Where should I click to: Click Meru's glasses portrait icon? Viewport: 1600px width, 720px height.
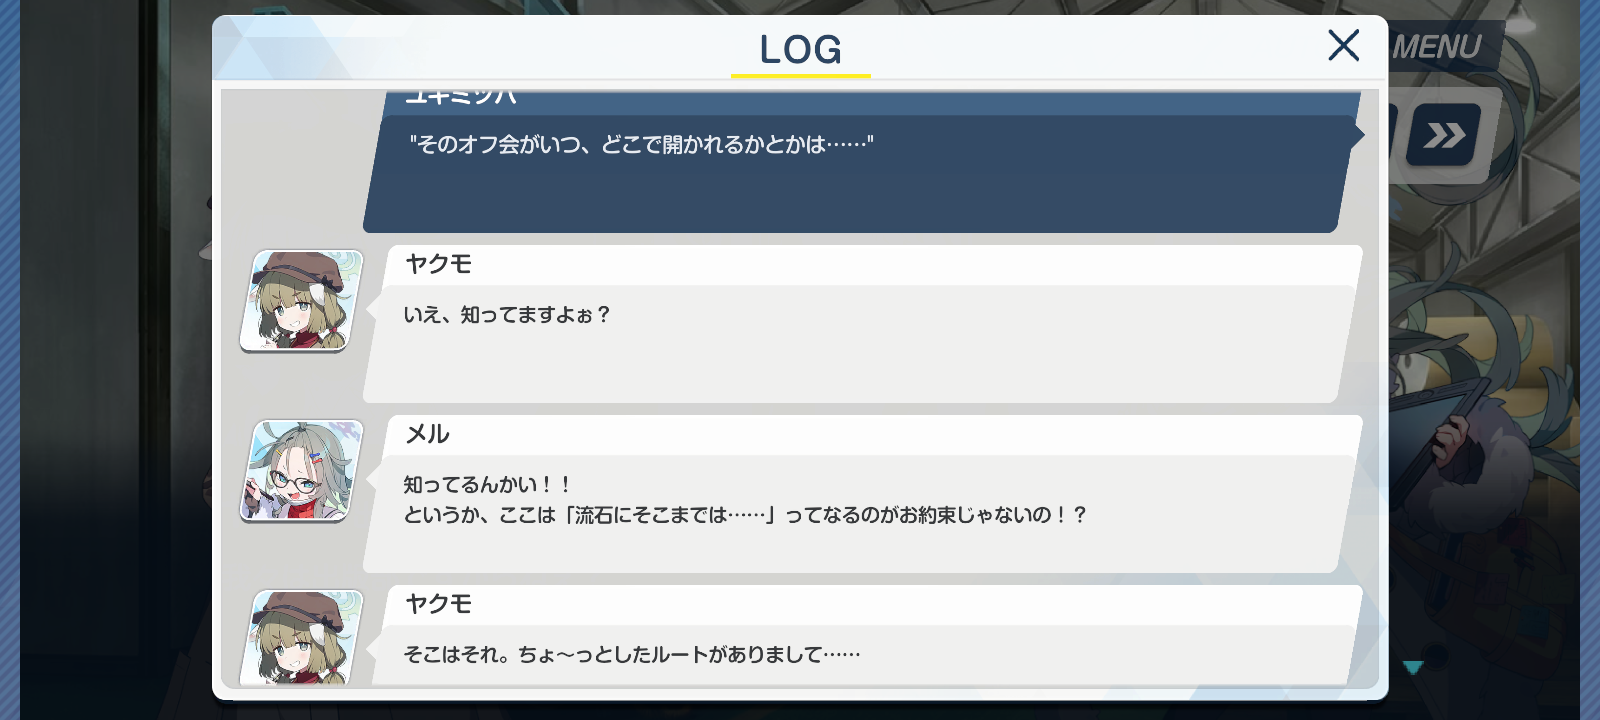tap(301, 470)
